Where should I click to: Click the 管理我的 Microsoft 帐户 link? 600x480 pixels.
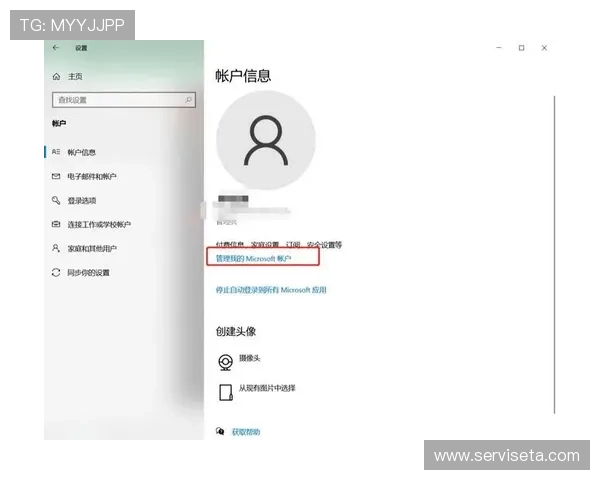(x=253, y=258)
